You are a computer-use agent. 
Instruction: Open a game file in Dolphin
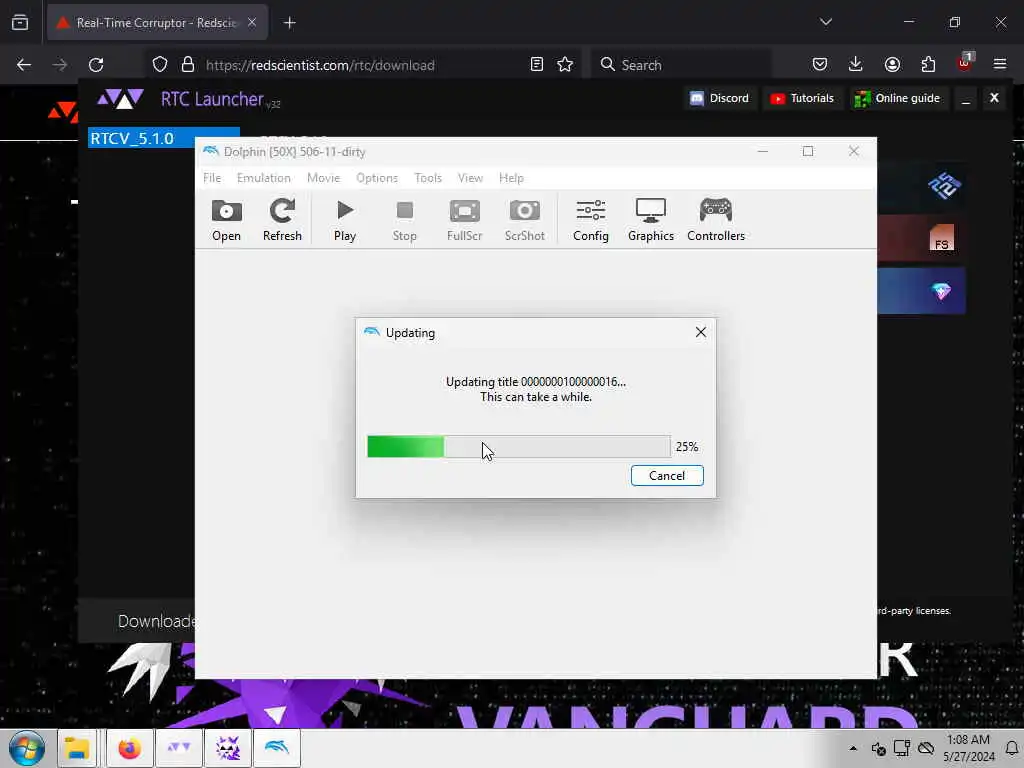click(226, 220)
